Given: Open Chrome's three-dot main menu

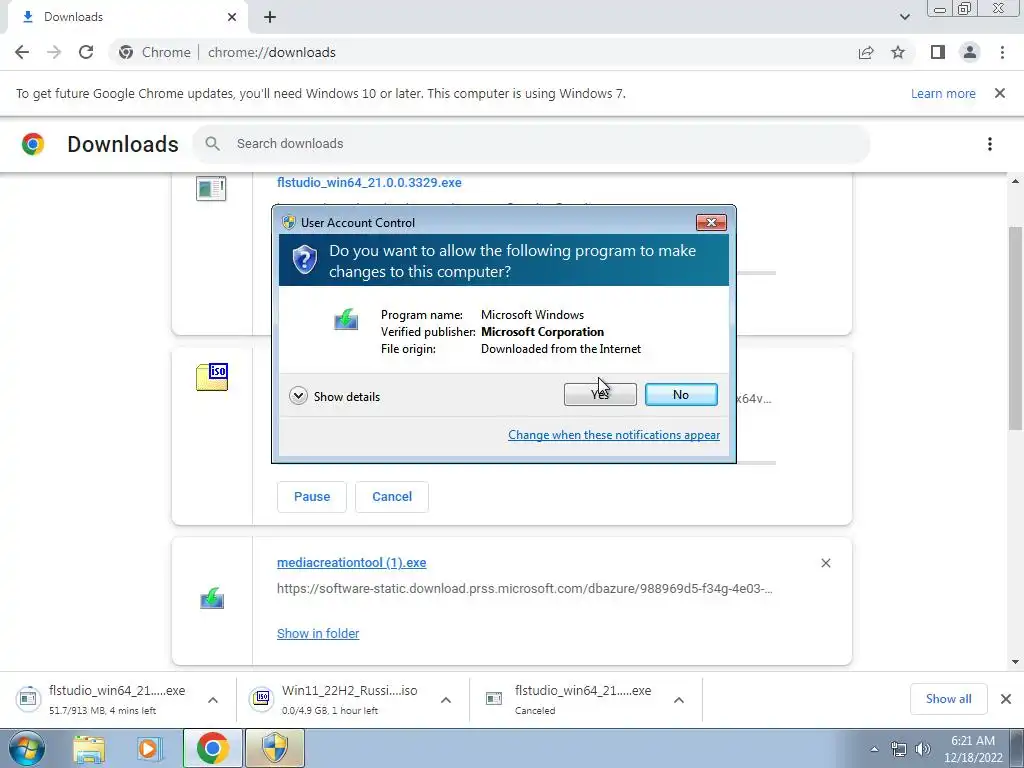Looking at the screenshot, I should pyautogui.click(x=1002, y=52).
